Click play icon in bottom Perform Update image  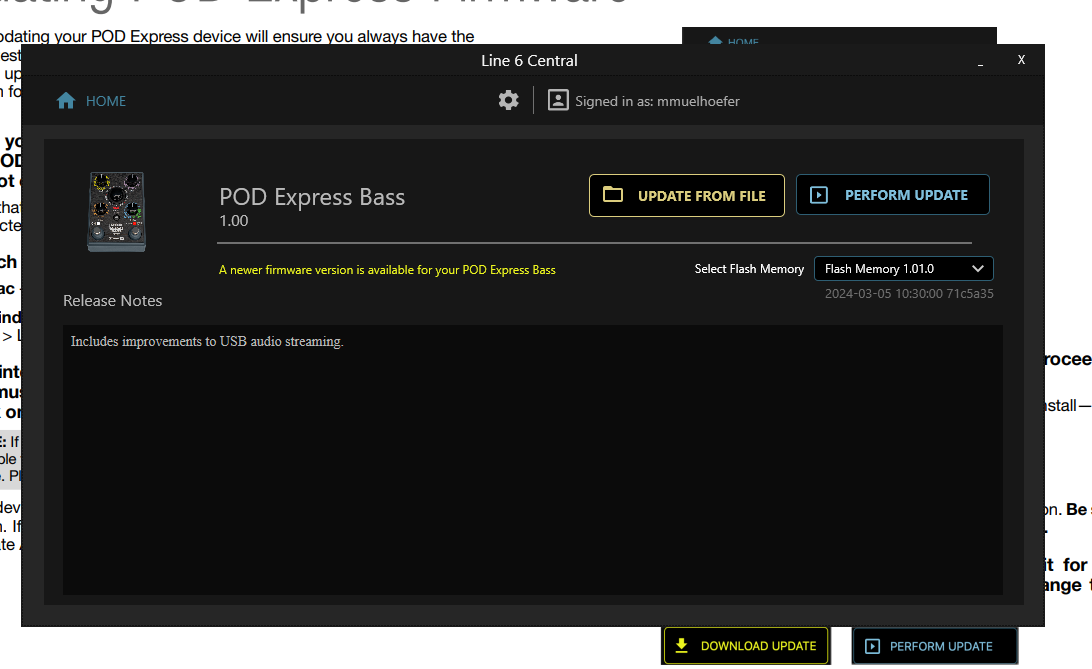tap(872, 646)
